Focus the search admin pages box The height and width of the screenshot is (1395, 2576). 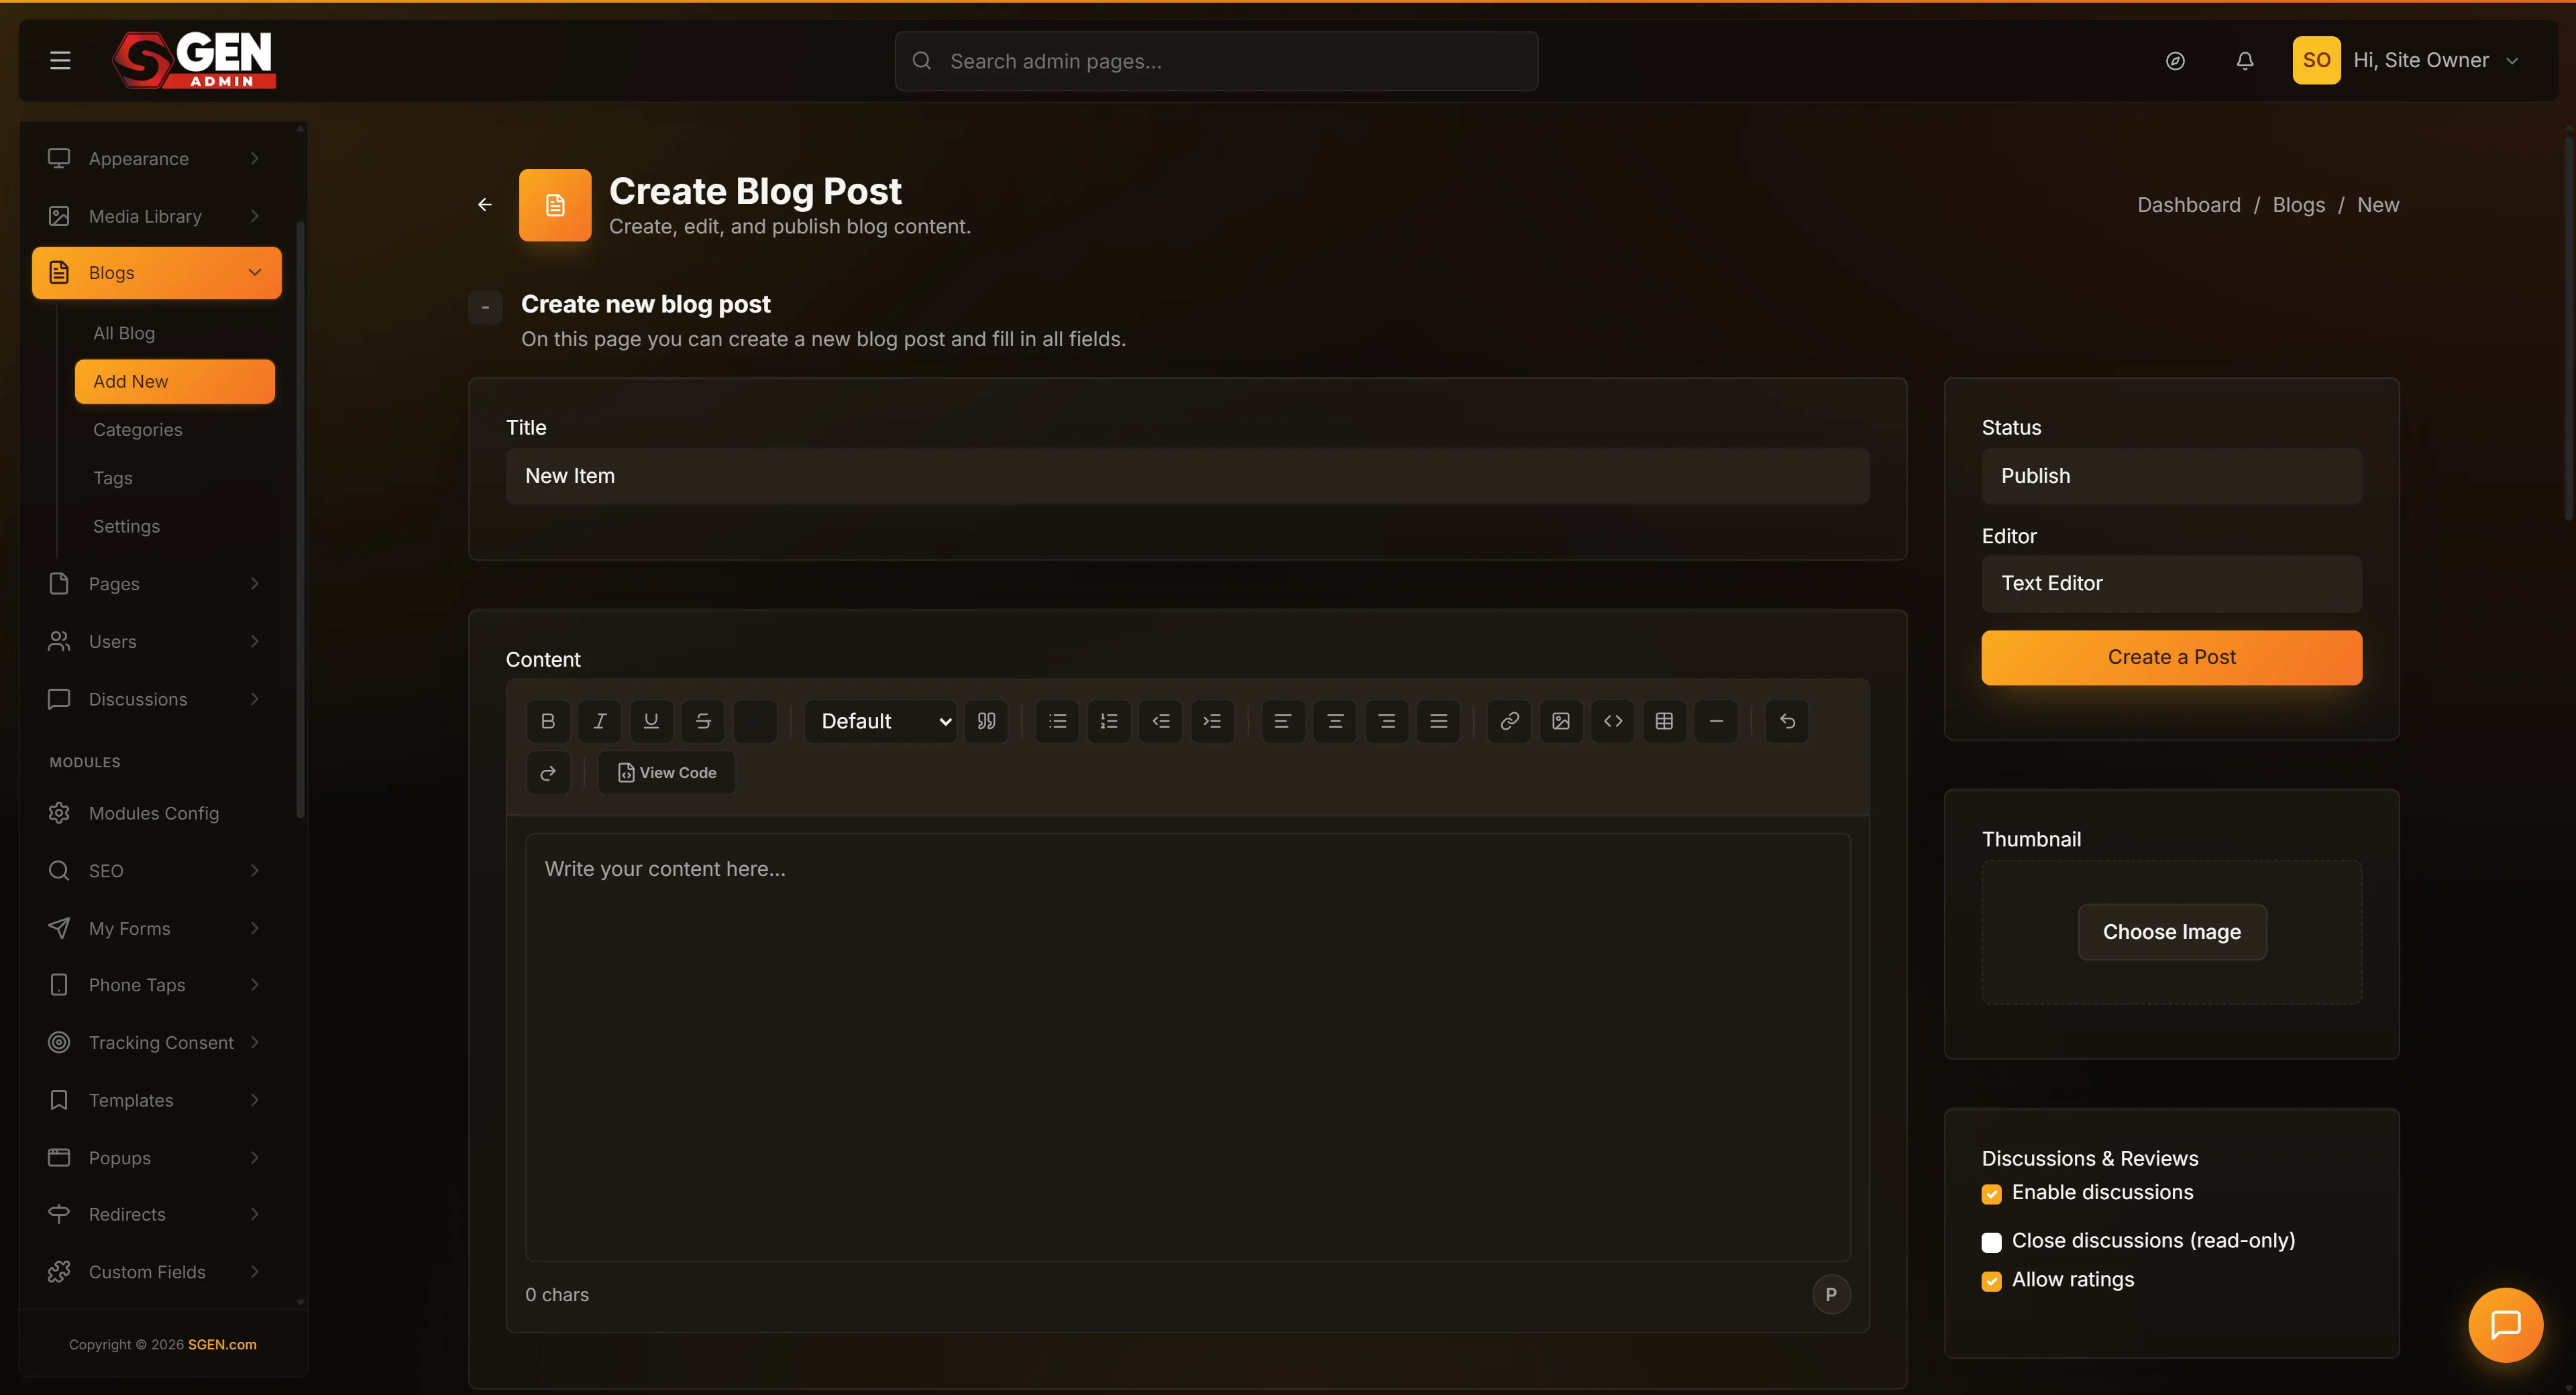point(1216,61)
